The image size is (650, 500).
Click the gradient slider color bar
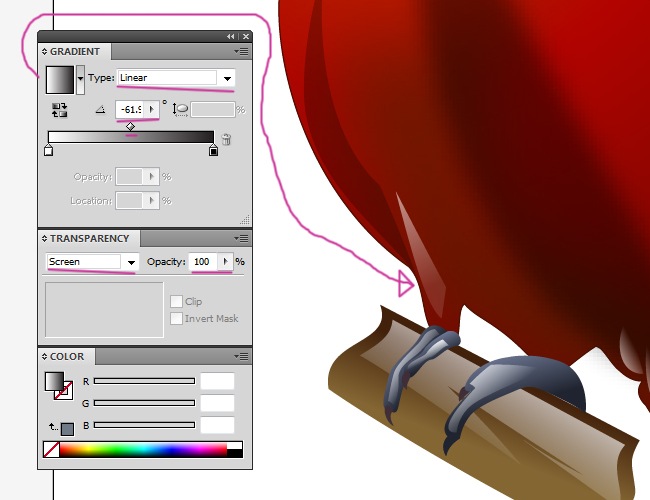tap(131, 137)
